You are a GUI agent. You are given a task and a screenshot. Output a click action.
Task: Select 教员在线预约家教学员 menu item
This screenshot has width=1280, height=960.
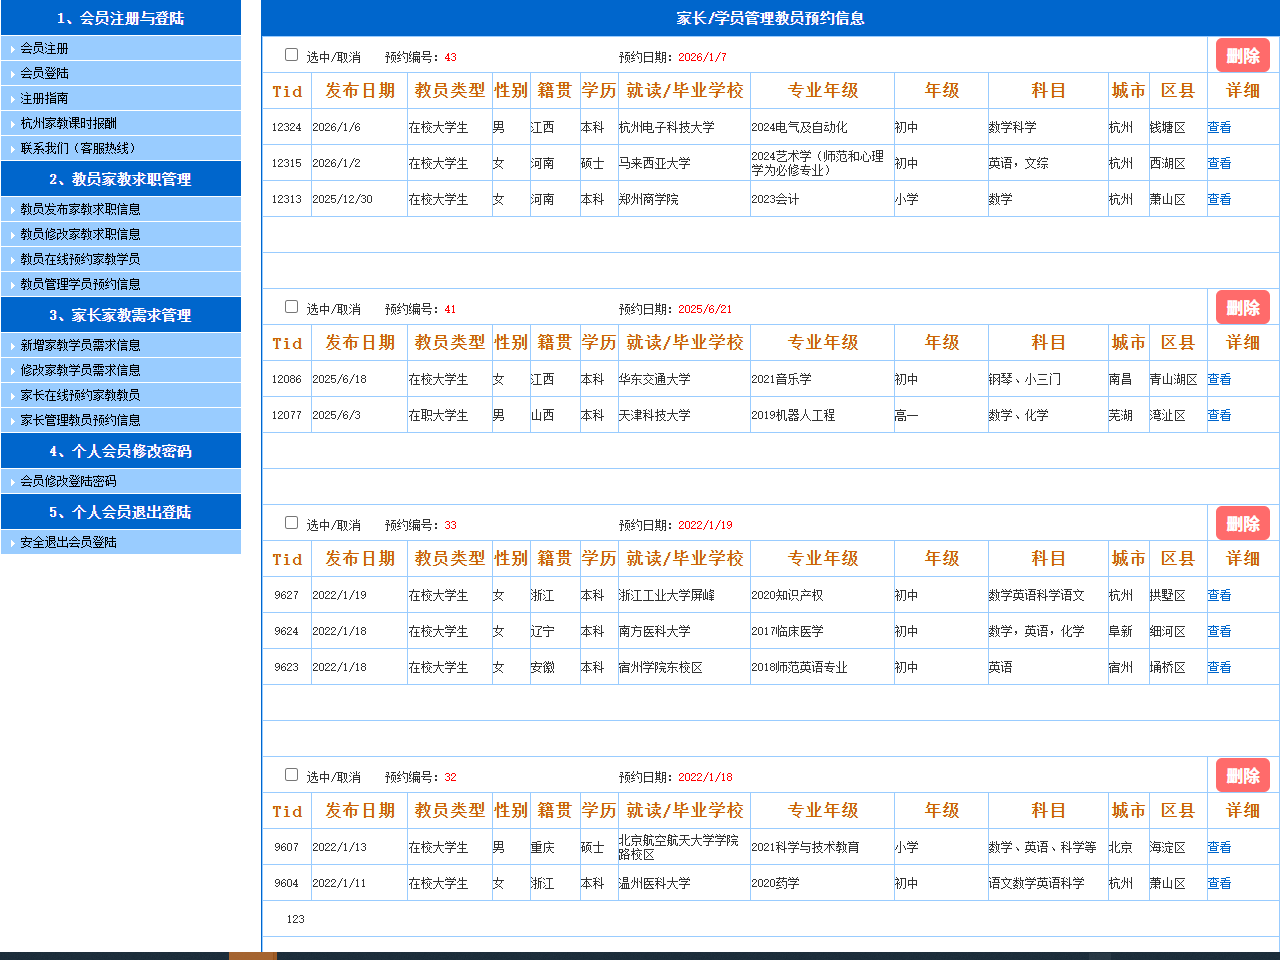tap(80, 259)
